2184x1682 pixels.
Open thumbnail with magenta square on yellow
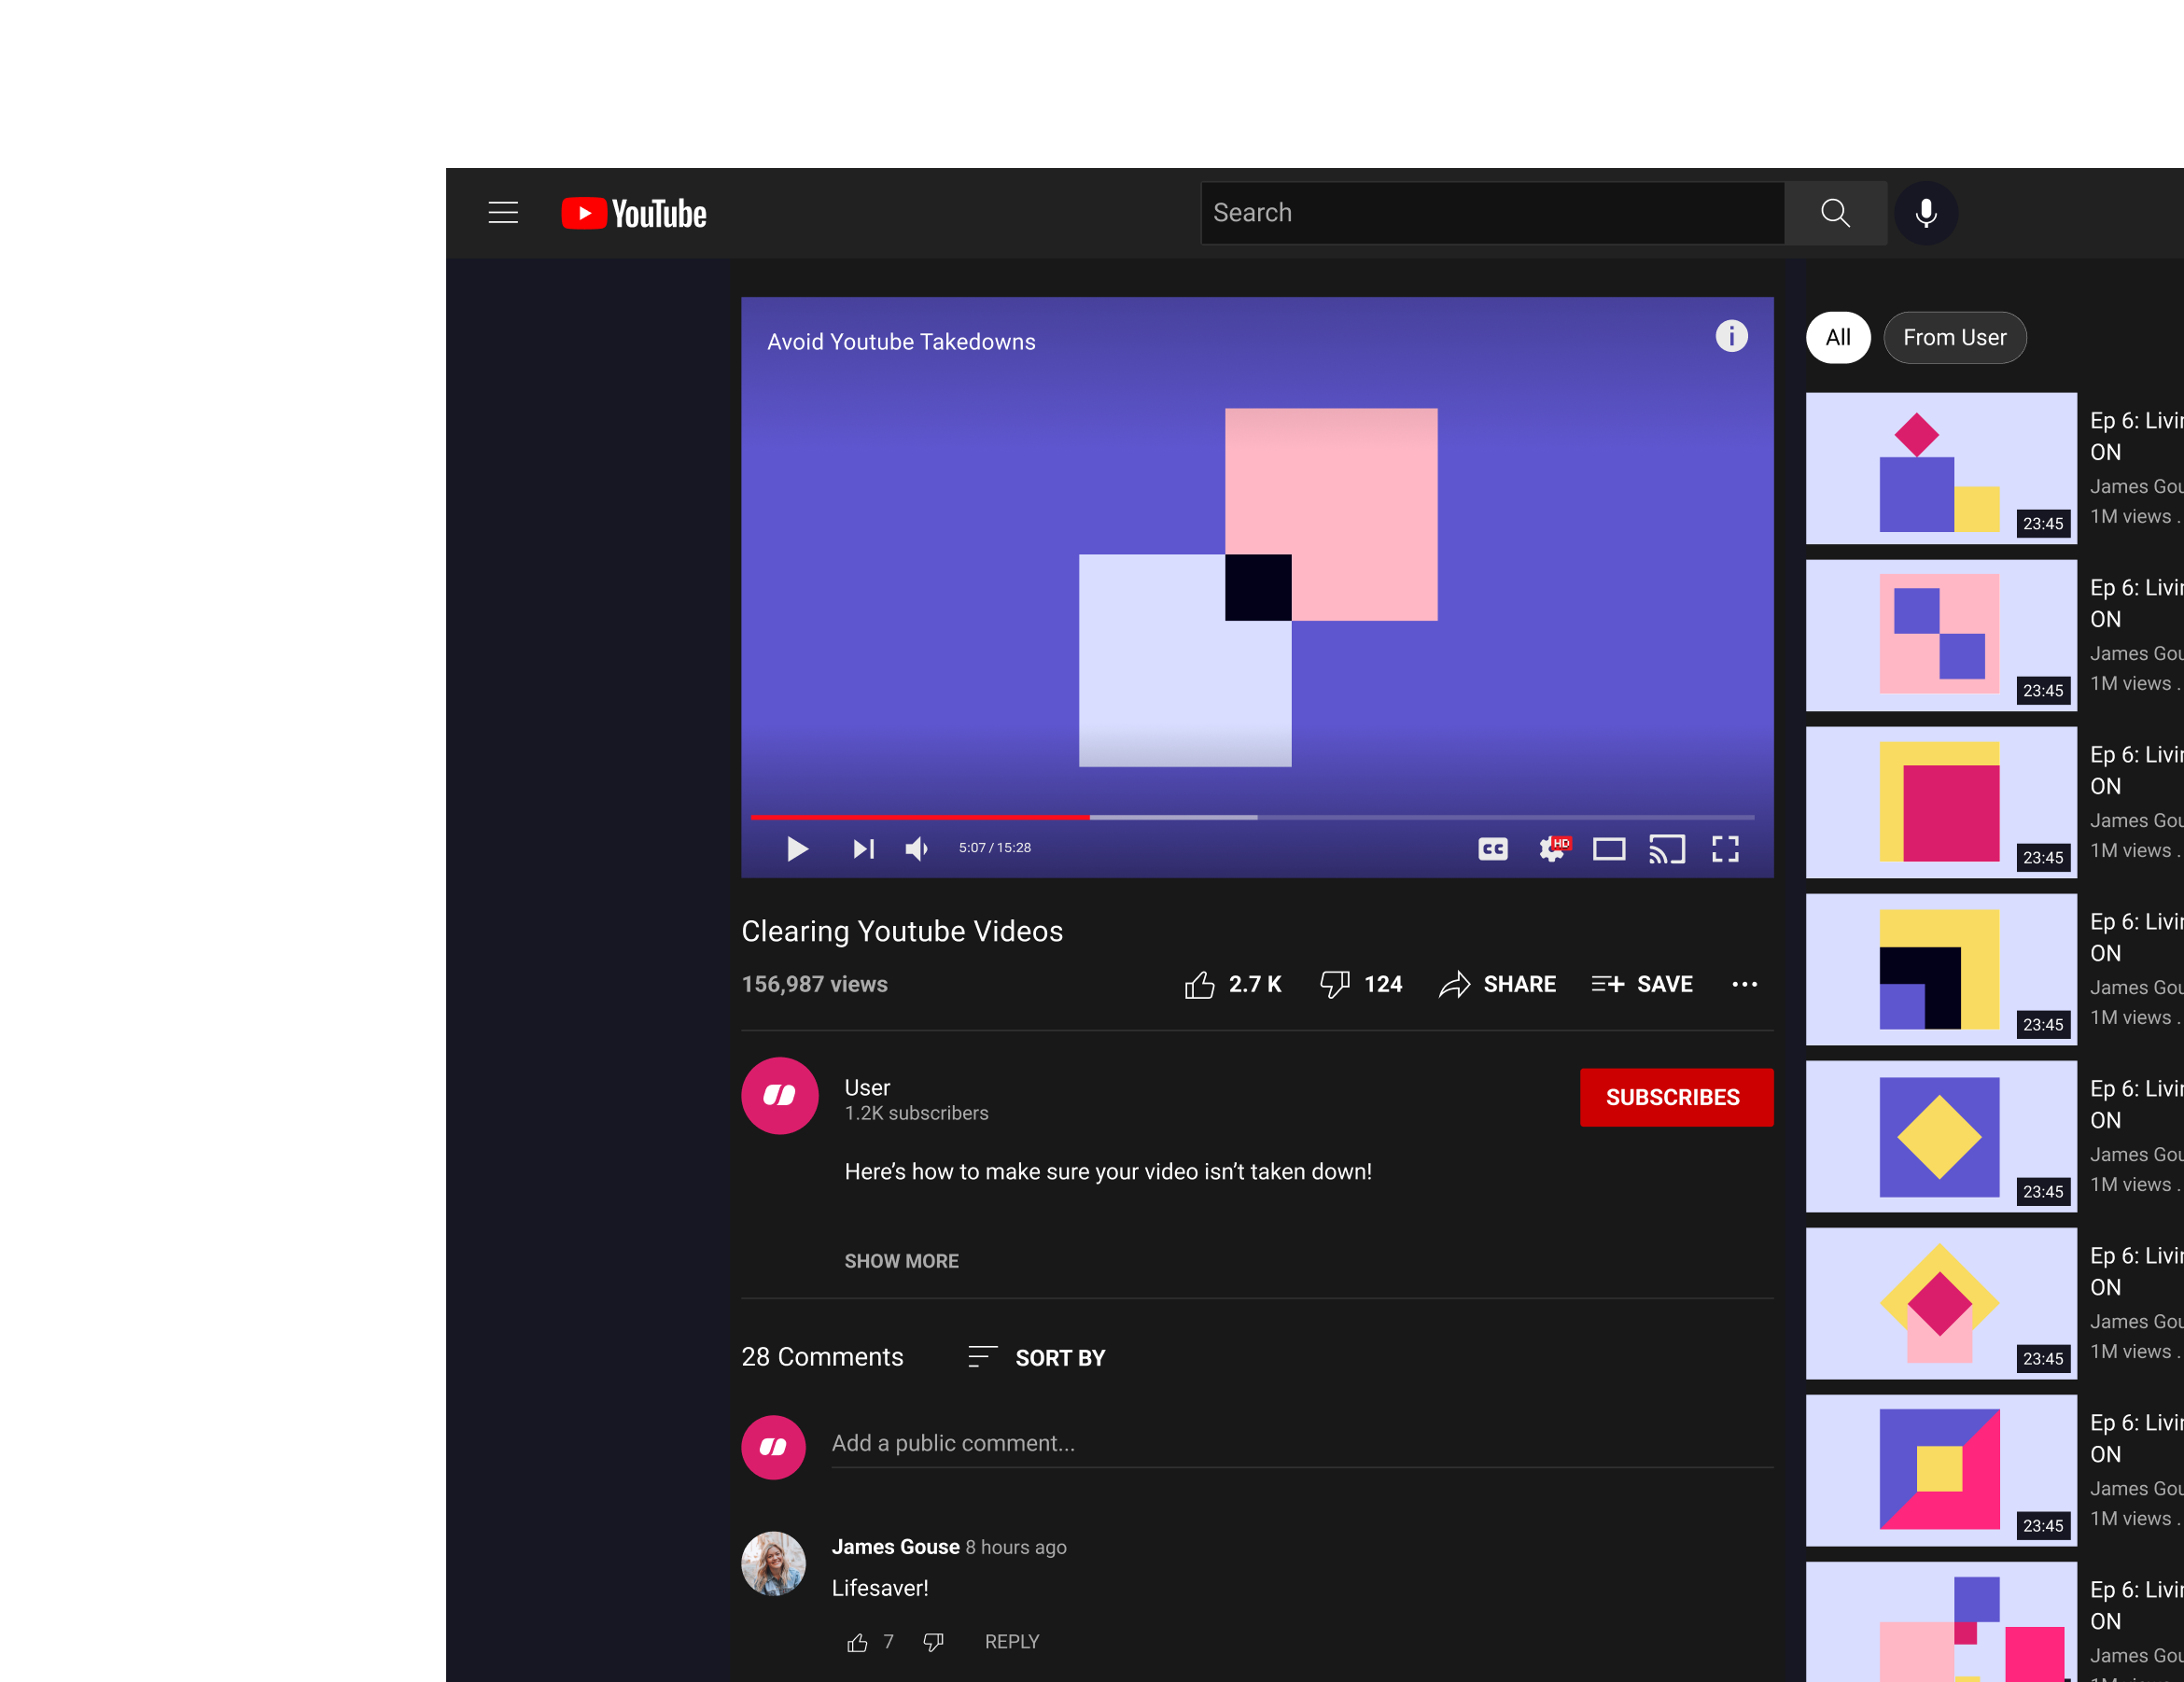coord(1940,802)
